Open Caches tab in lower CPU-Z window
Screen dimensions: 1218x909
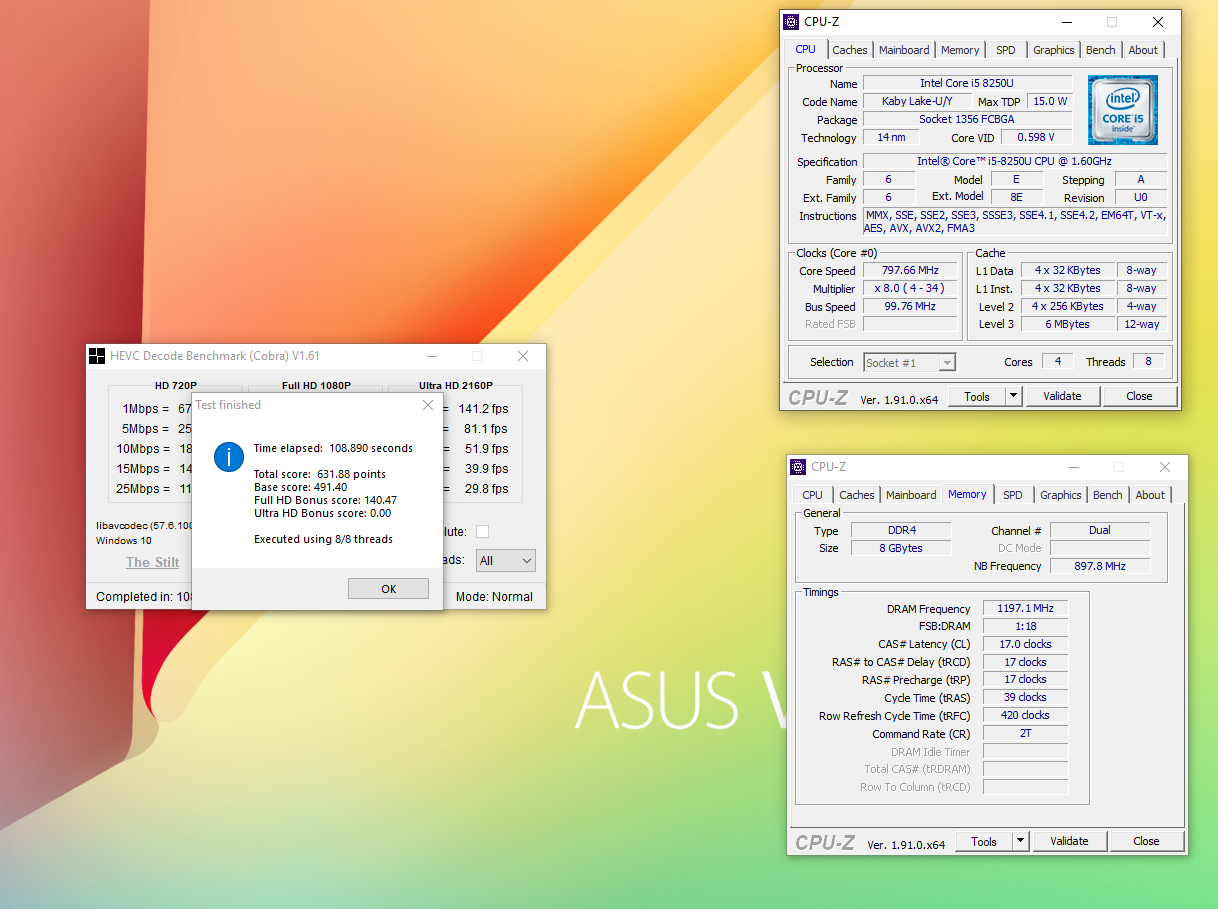coord(857,495)
